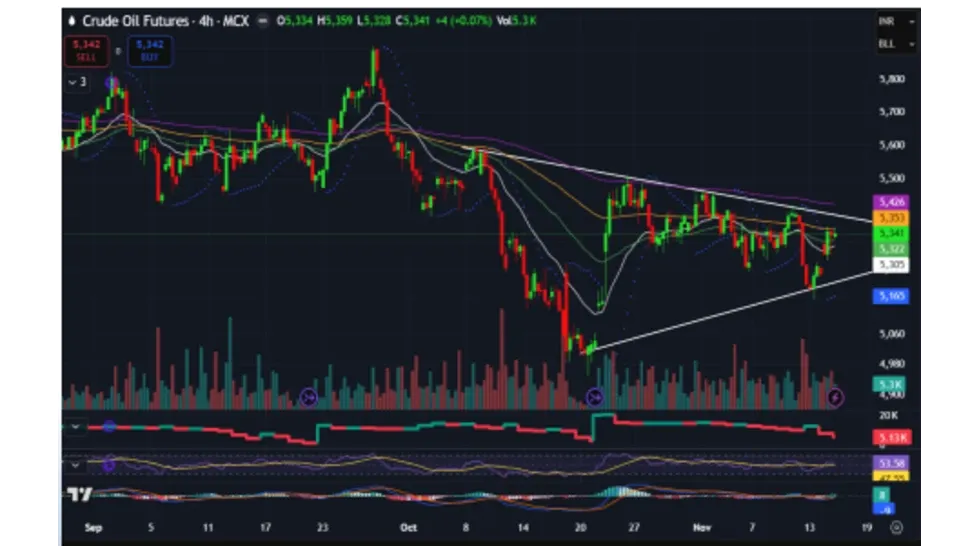
Task: Click the red SELL 5,342 button
Action: click(86, 50)
